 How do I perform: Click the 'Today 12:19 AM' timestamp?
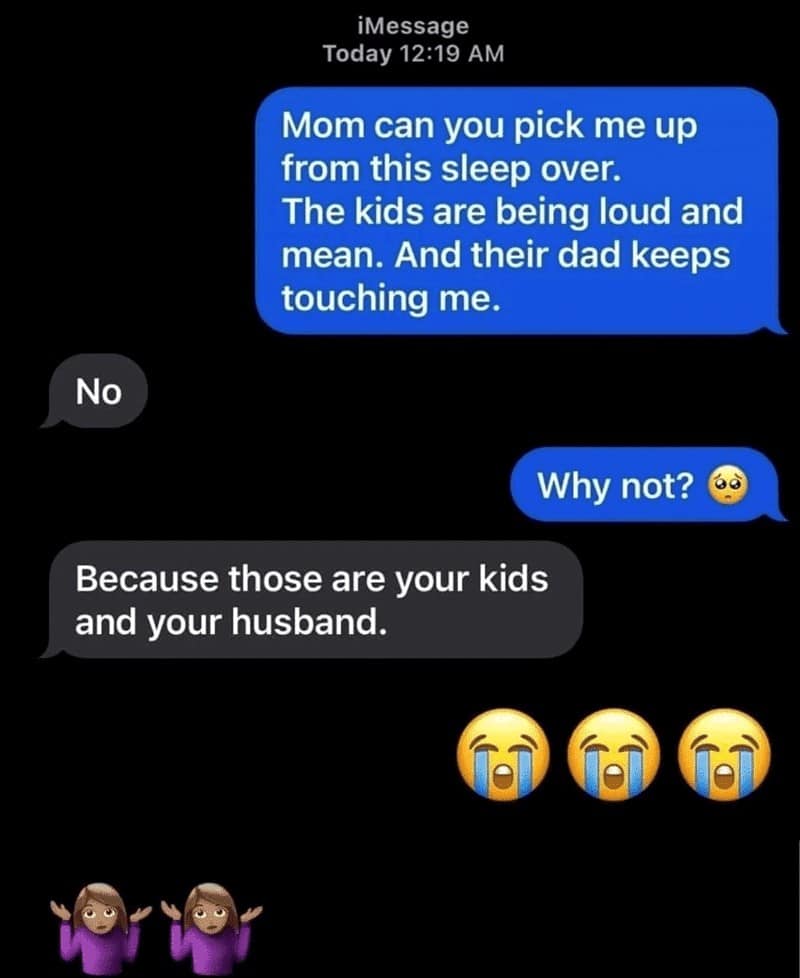pyautogui.click(x=413, y=54)
